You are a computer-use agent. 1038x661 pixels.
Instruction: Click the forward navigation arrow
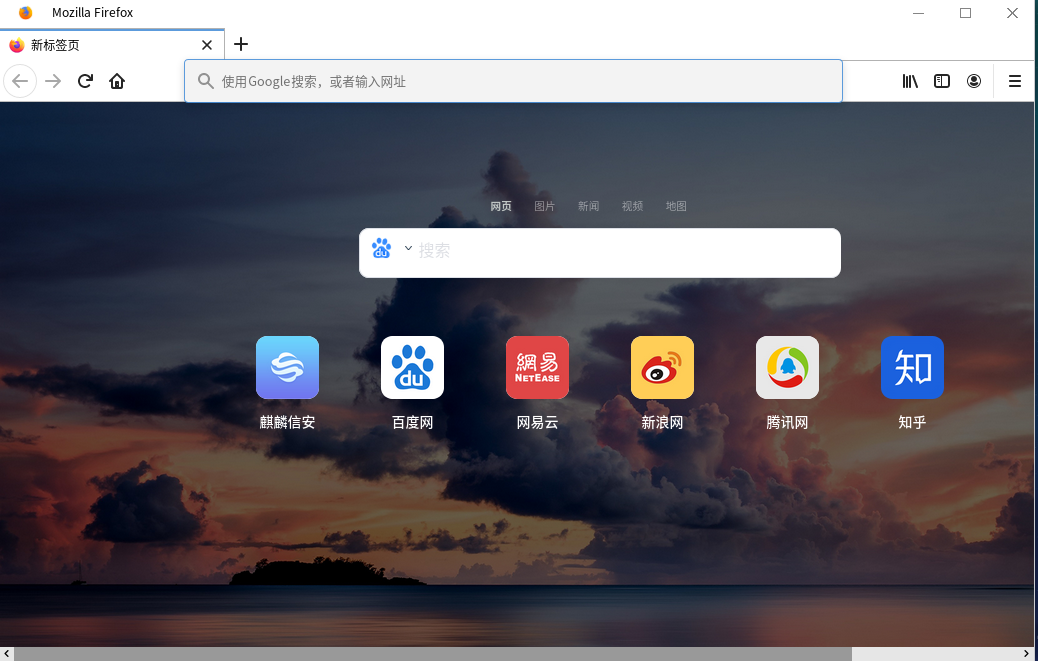tap(52, 81)
